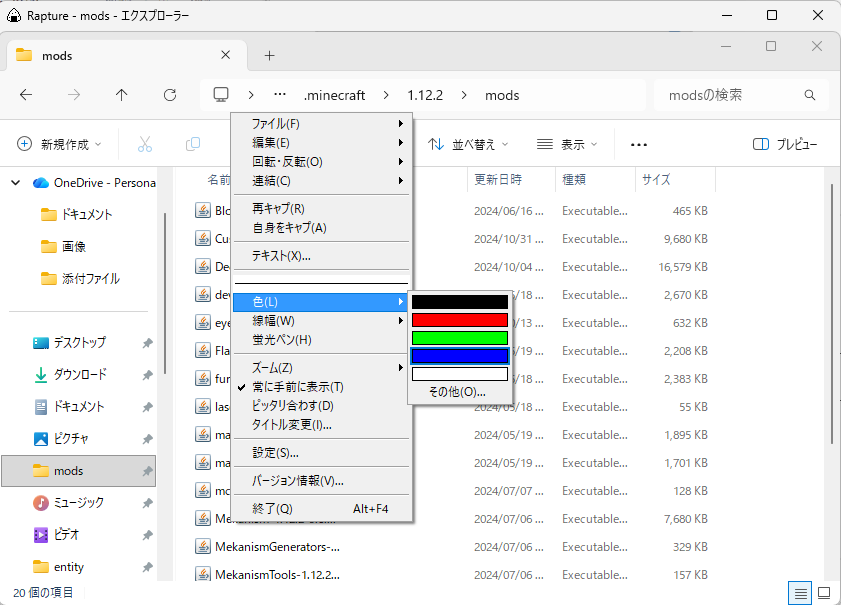
Task: Switch to large thumbnails view in status bar
Action: tap(824, 592)
